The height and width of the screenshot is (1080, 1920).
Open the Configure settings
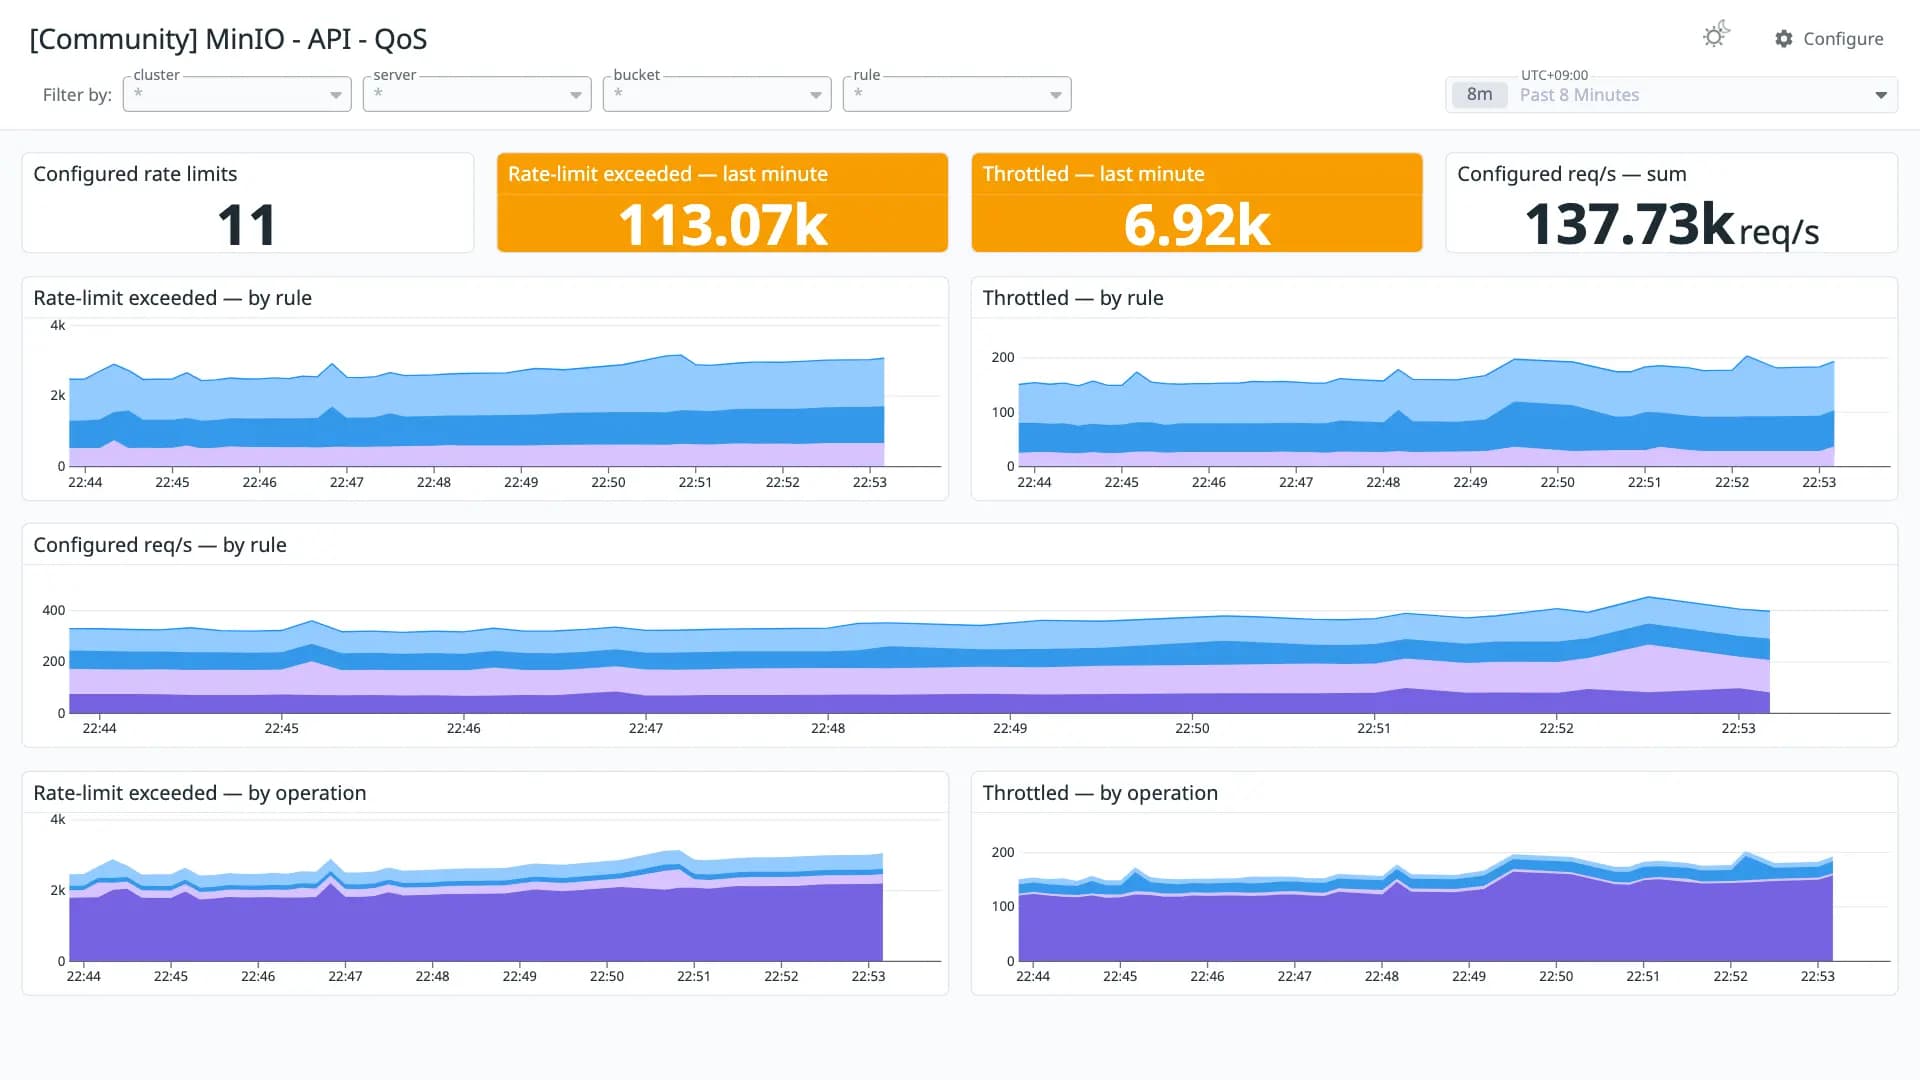(1829, 39)
